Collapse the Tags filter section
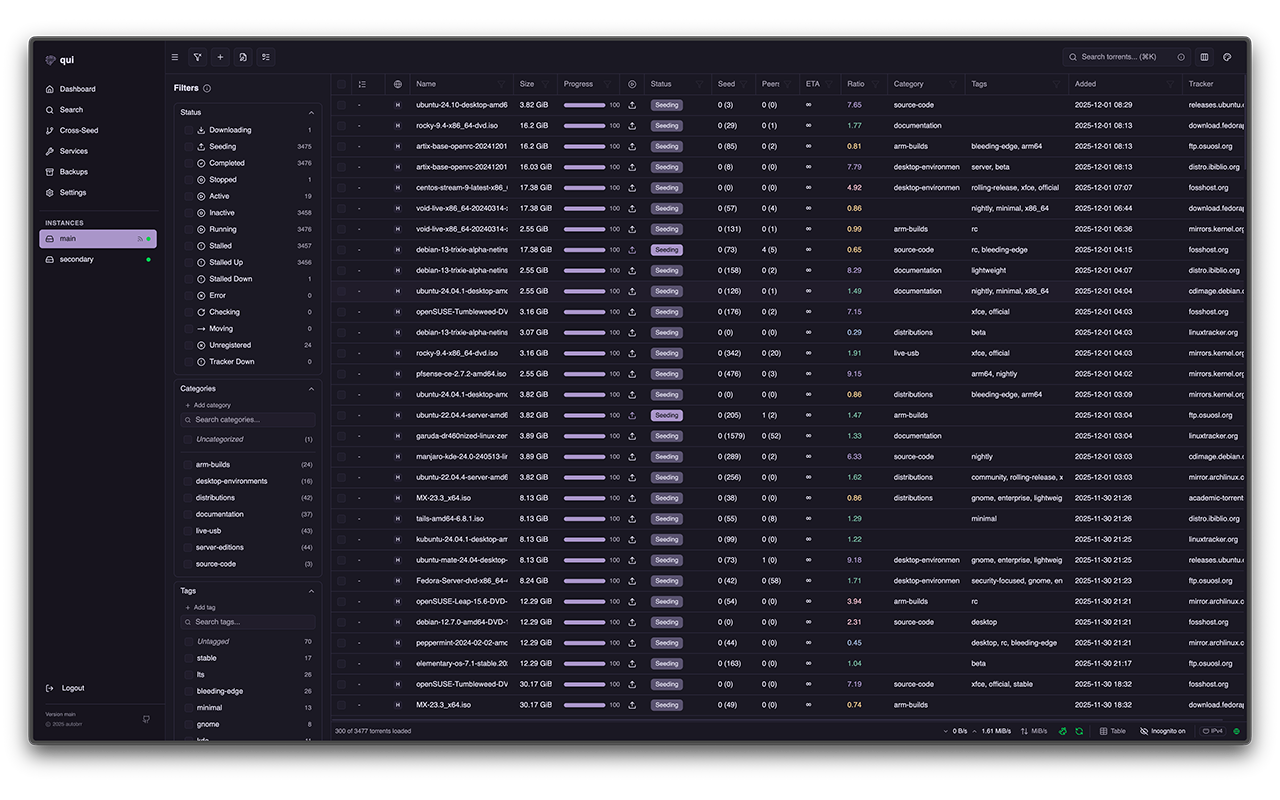 pyautogui.click(x=311, y=591)
